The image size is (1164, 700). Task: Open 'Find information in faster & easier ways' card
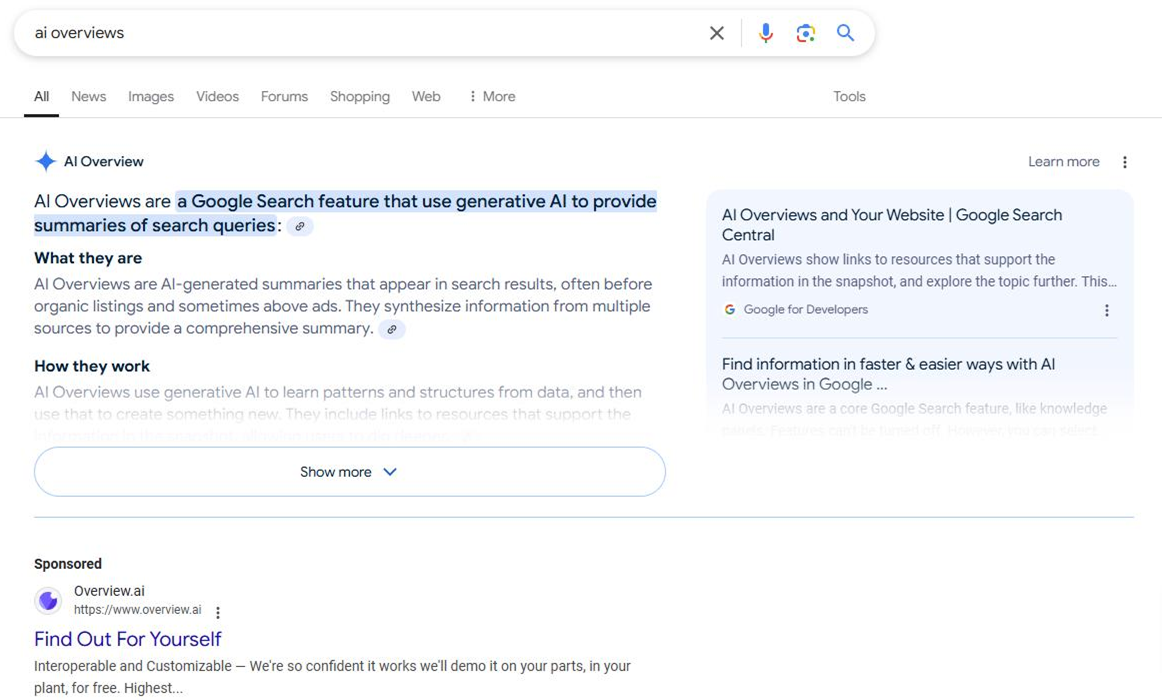coord(888,374)
